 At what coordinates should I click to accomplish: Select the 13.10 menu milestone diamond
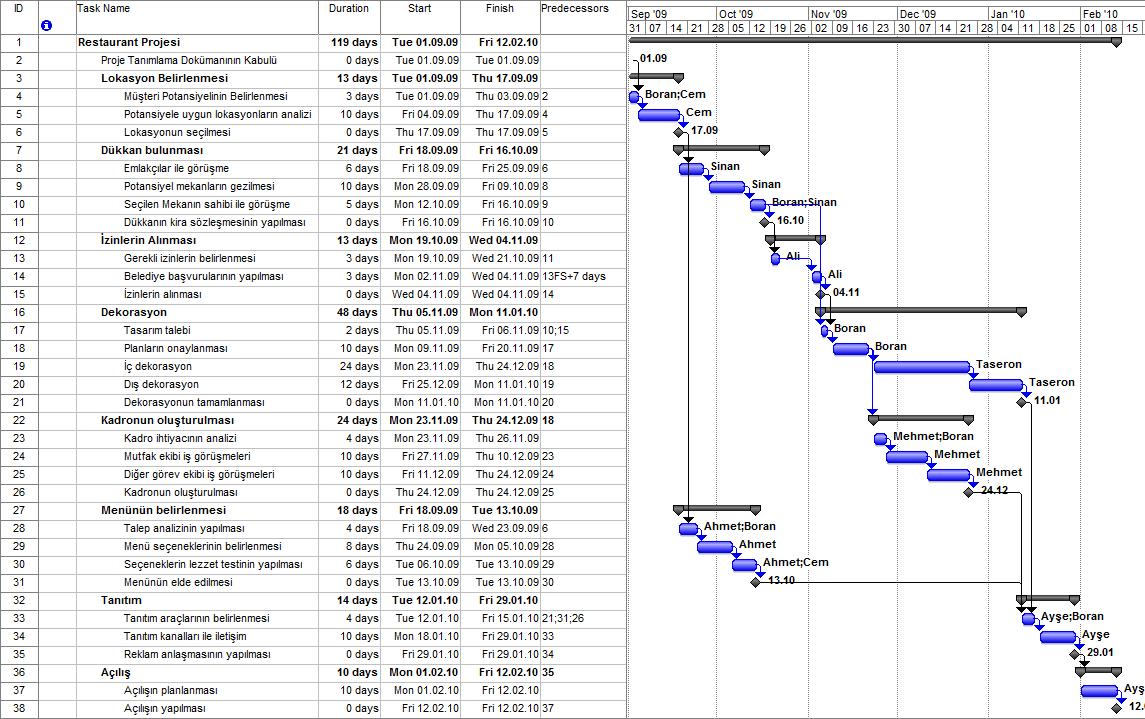756,582
